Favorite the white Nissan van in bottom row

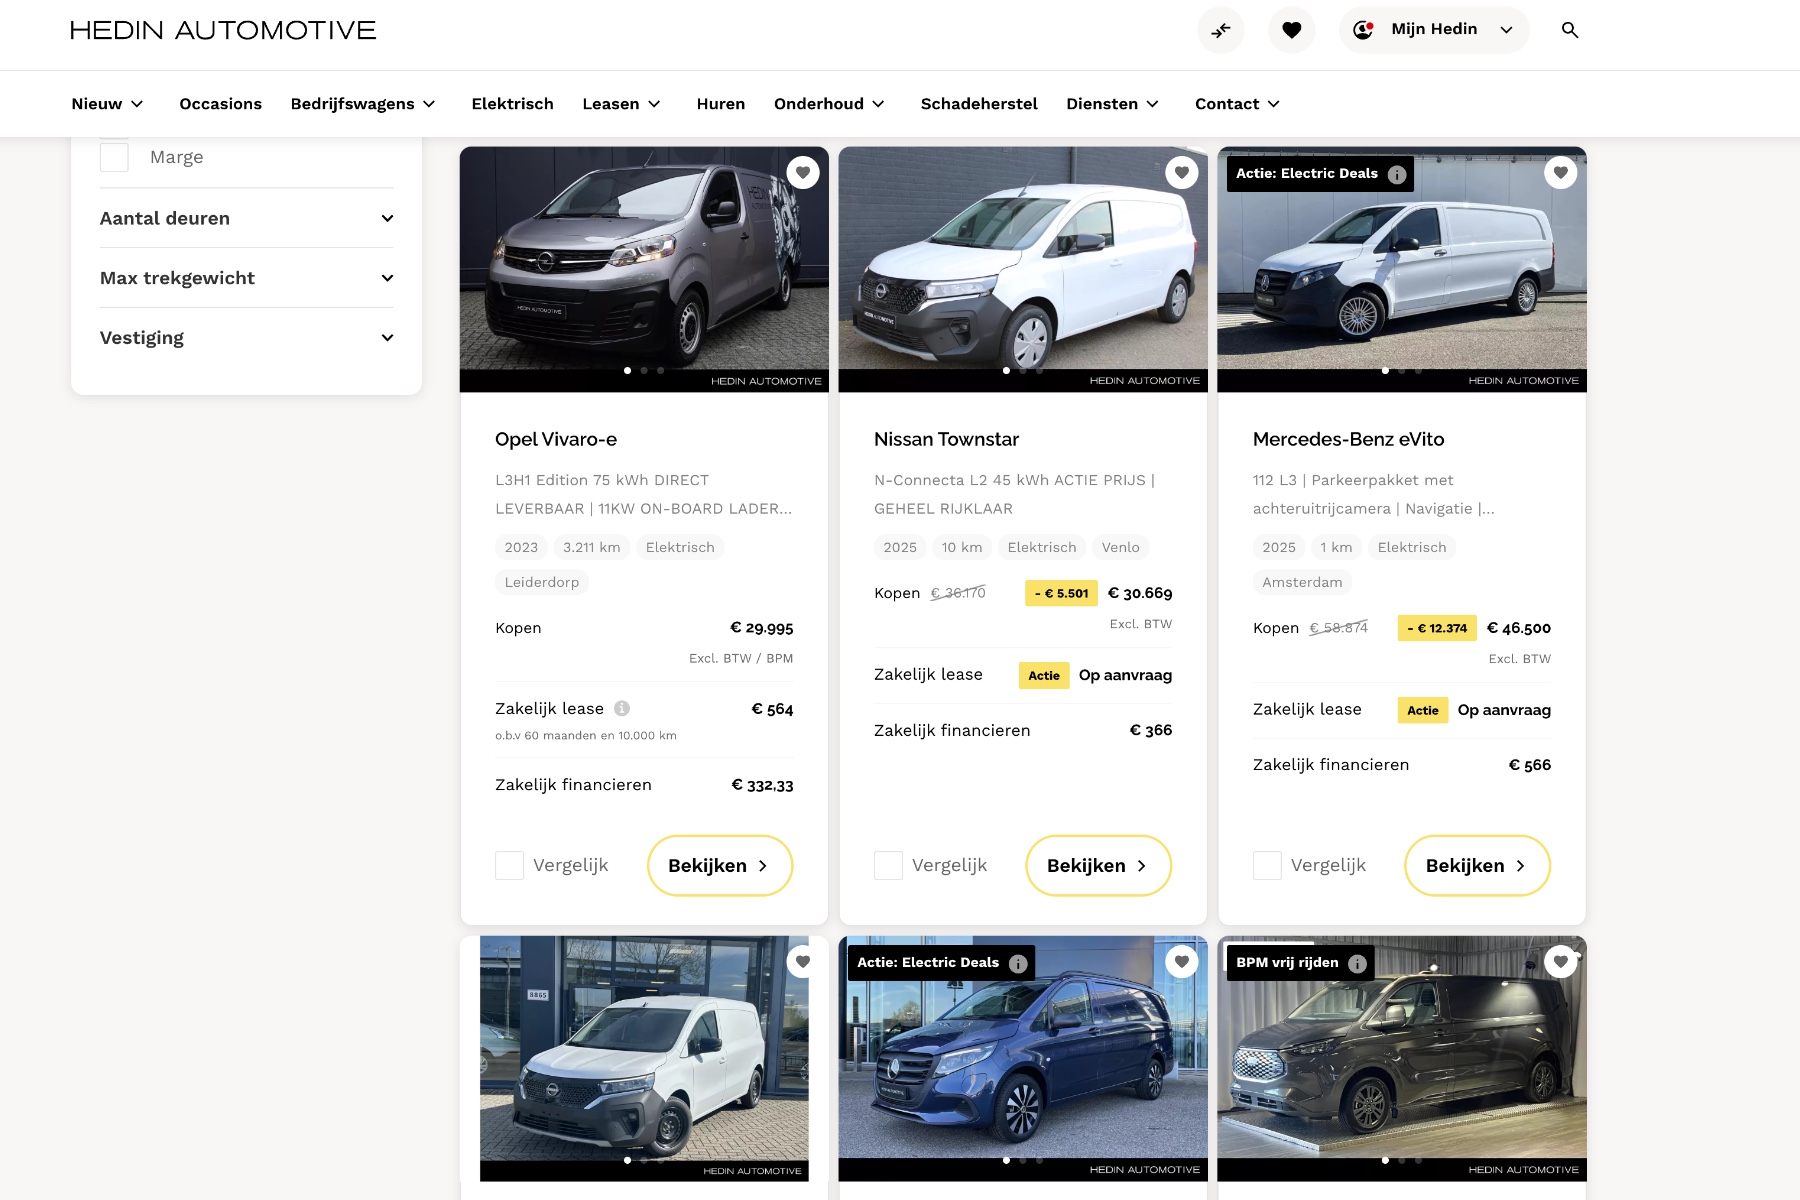[x=803, y=962]
